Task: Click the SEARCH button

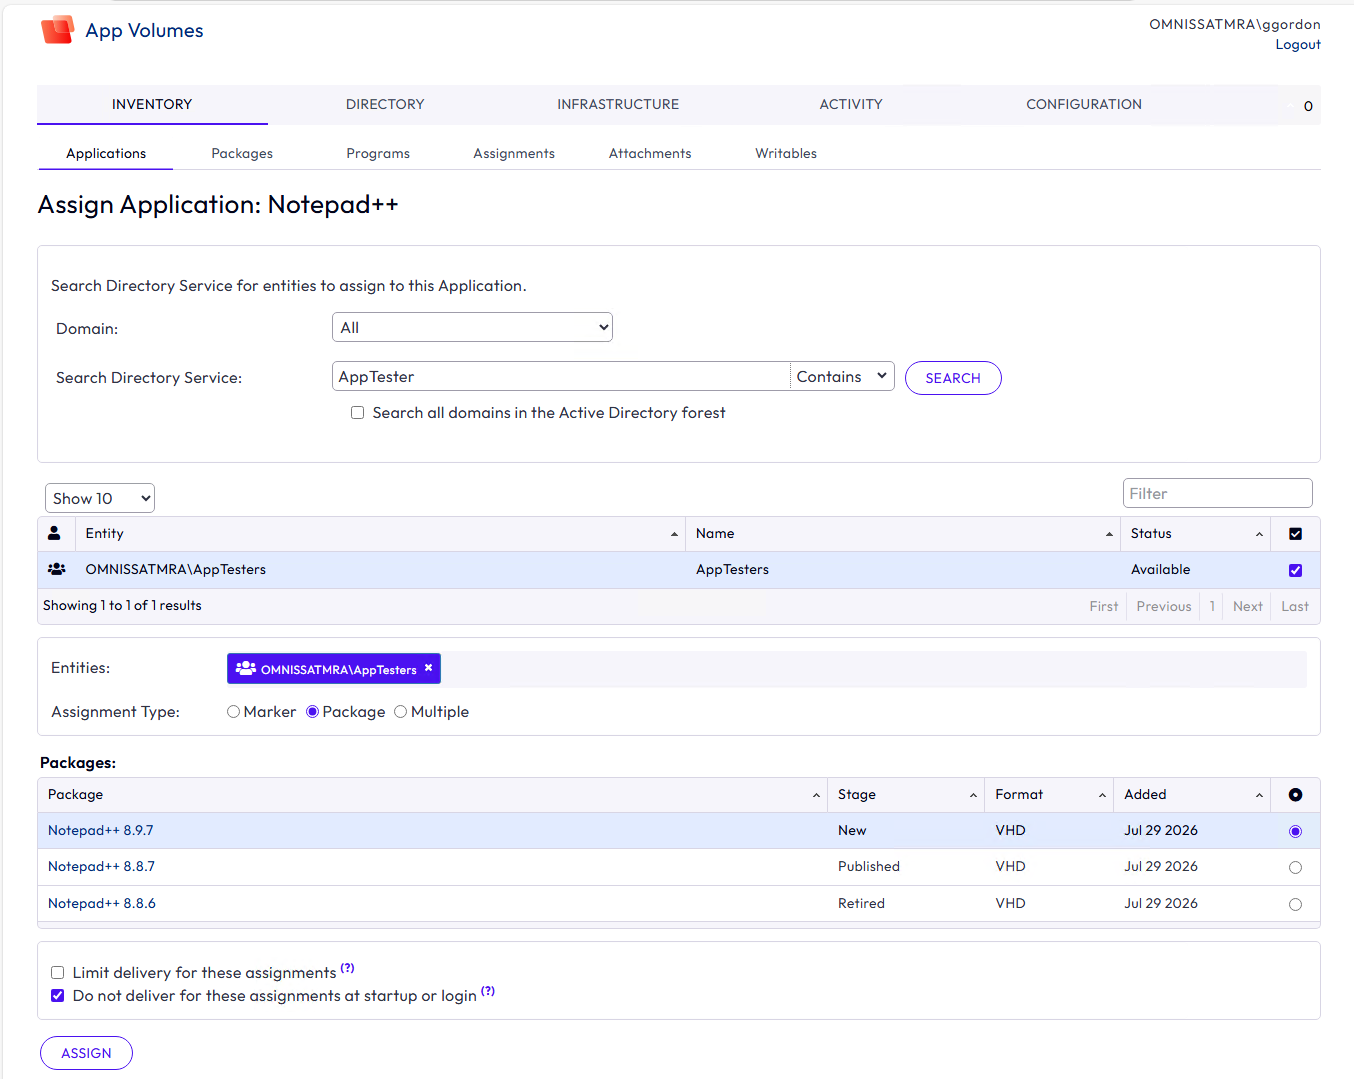Action: 953,378
